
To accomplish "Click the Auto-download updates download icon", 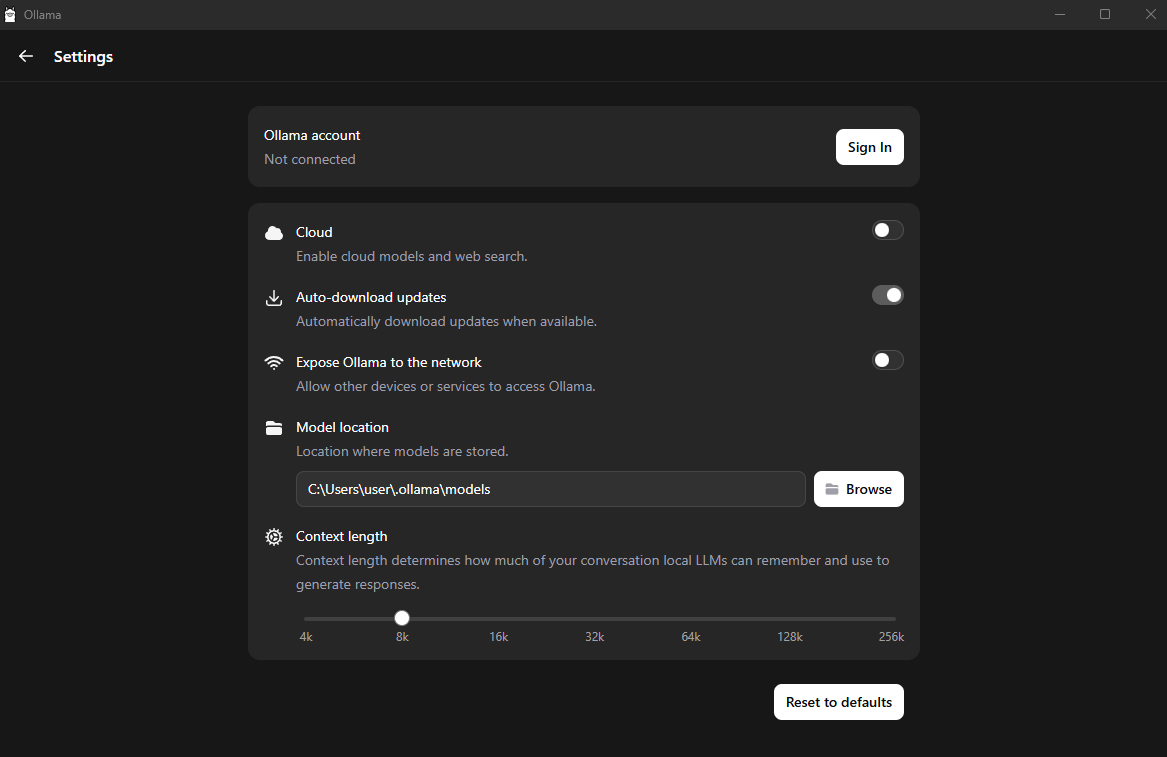I will pos(274,298).
